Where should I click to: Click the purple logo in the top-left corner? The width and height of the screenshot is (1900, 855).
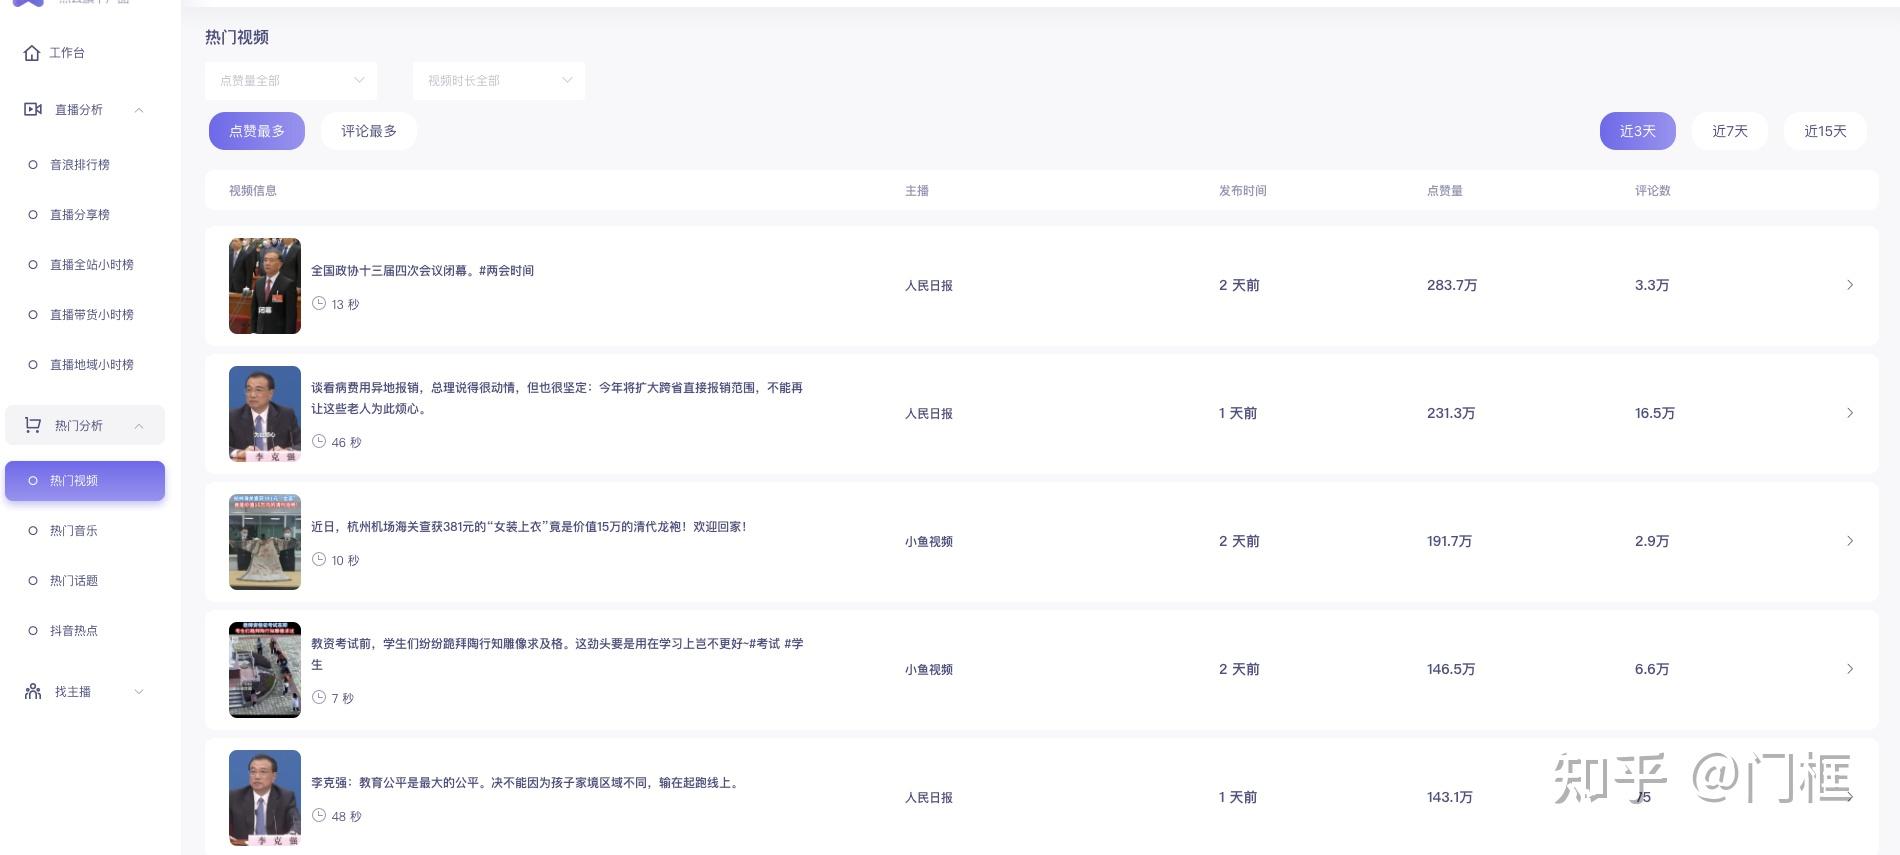click(x=28, y=3)
